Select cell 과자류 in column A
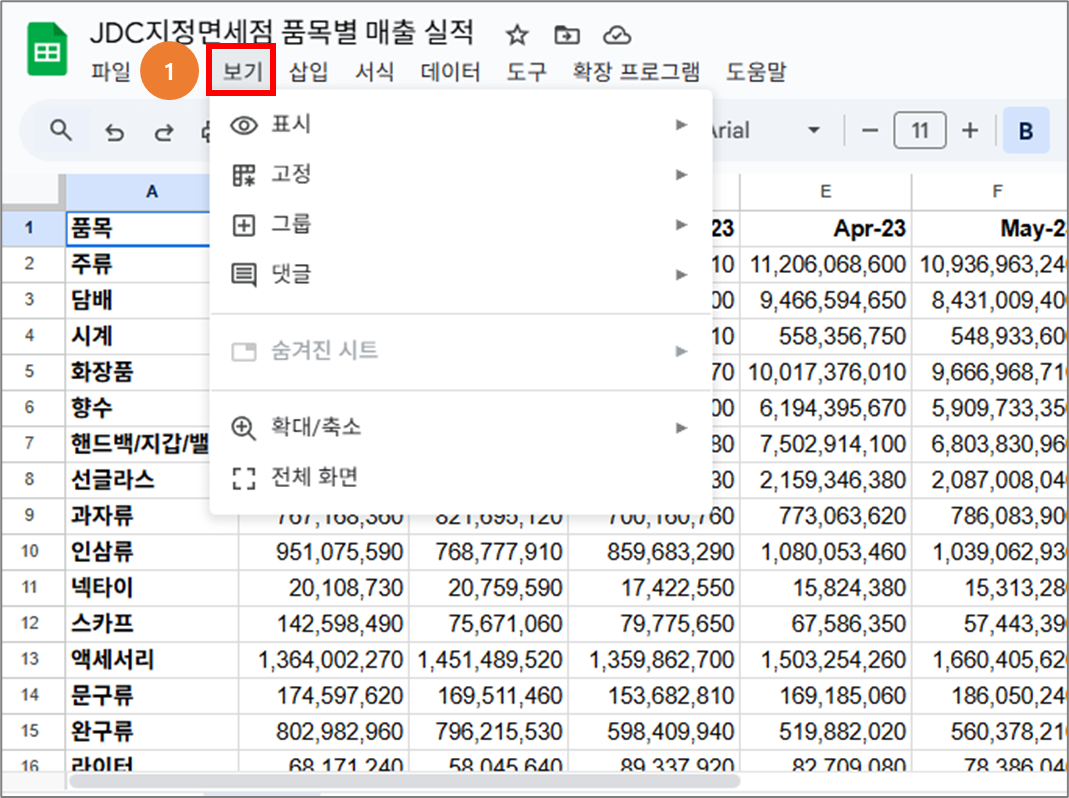This screenshot has height=798, width=1069. tap(138, 516)
